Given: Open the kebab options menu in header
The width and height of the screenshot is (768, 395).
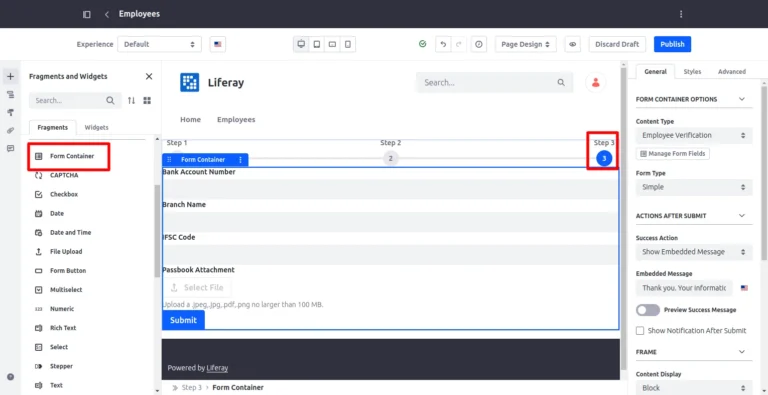Looking at the screenshot, I should pyautogui.click(x=680, y=14).
